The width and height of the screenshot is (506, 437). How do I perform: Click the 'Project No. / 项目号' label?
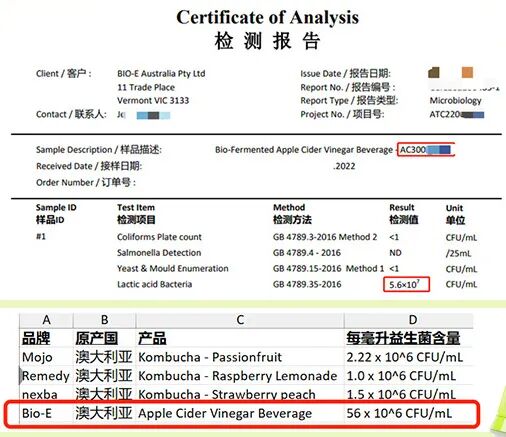(342, 114)
